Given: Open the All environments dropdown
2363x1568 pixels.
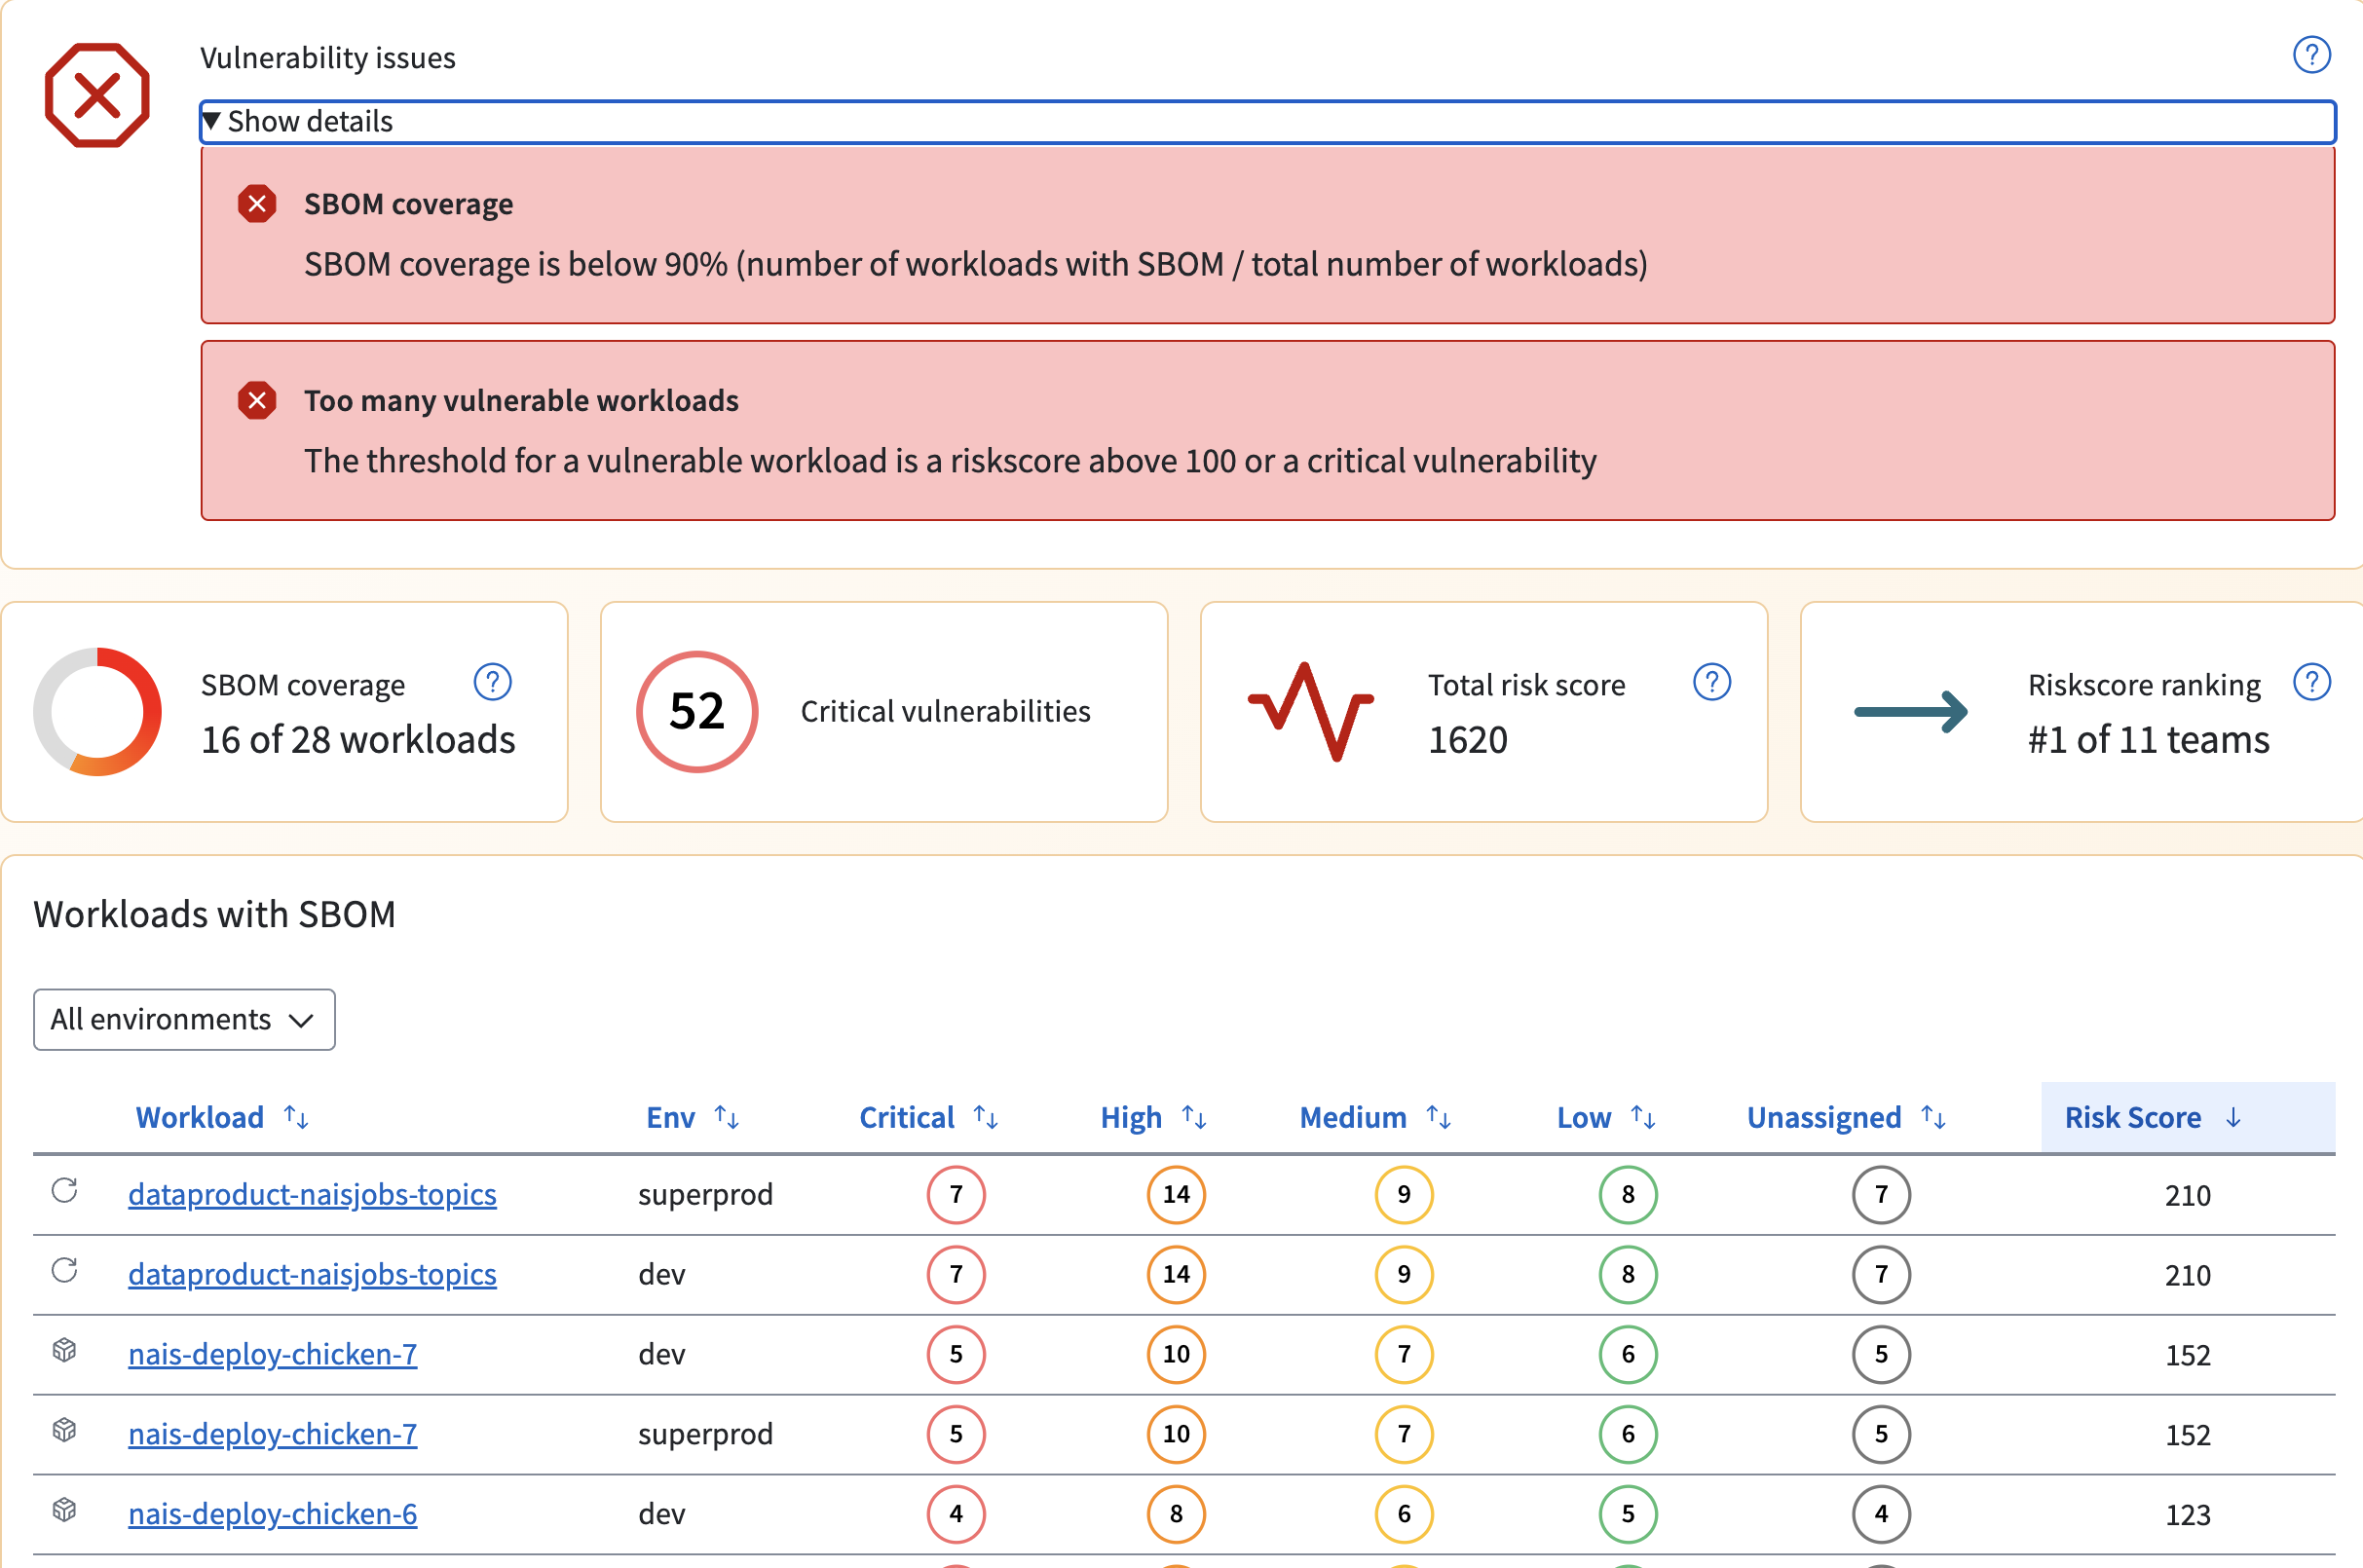Looking at the screenshot, I should (184, 1020).
